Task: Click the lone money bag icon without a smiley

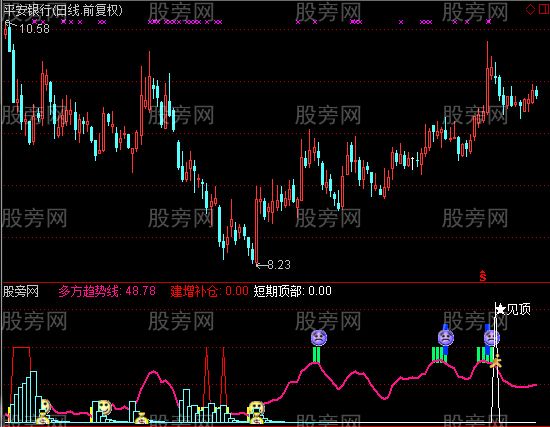Action: 141,419
